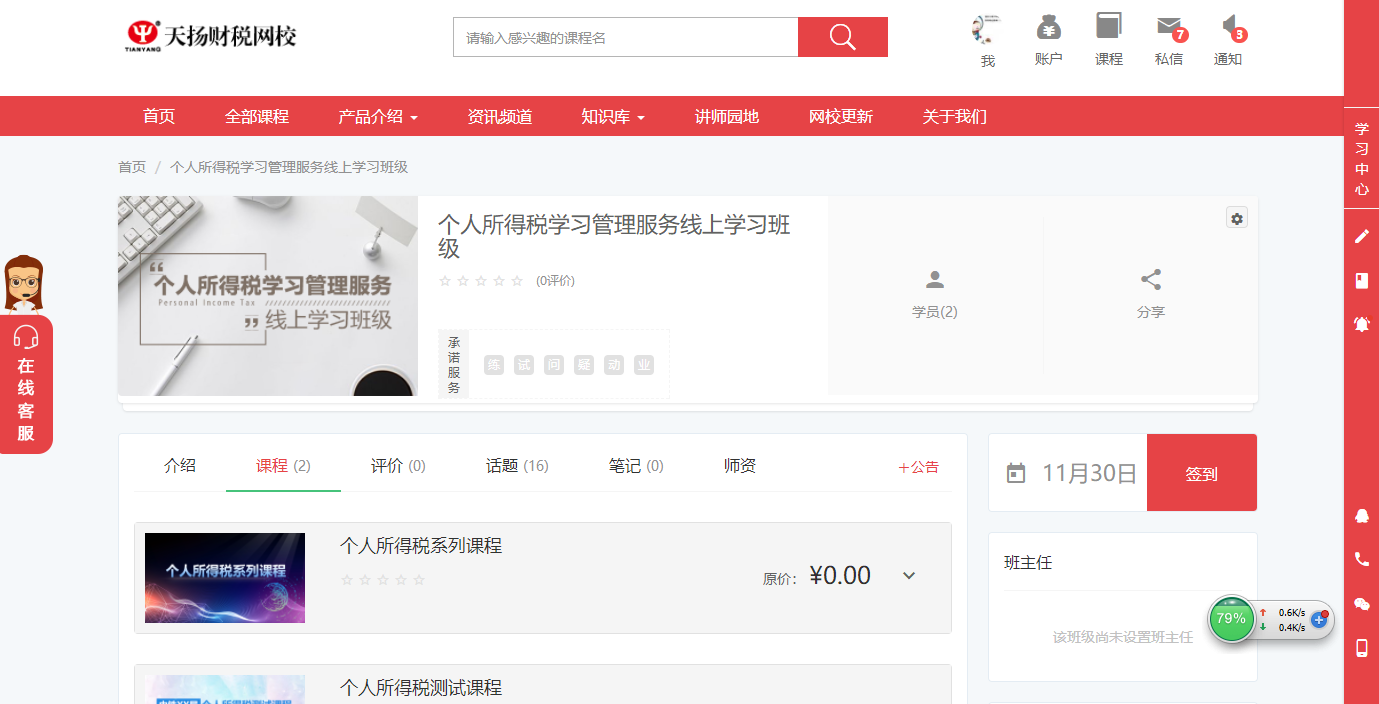Open the 账户 account icon
The image size is (1379, 704).
point(1048,27)
